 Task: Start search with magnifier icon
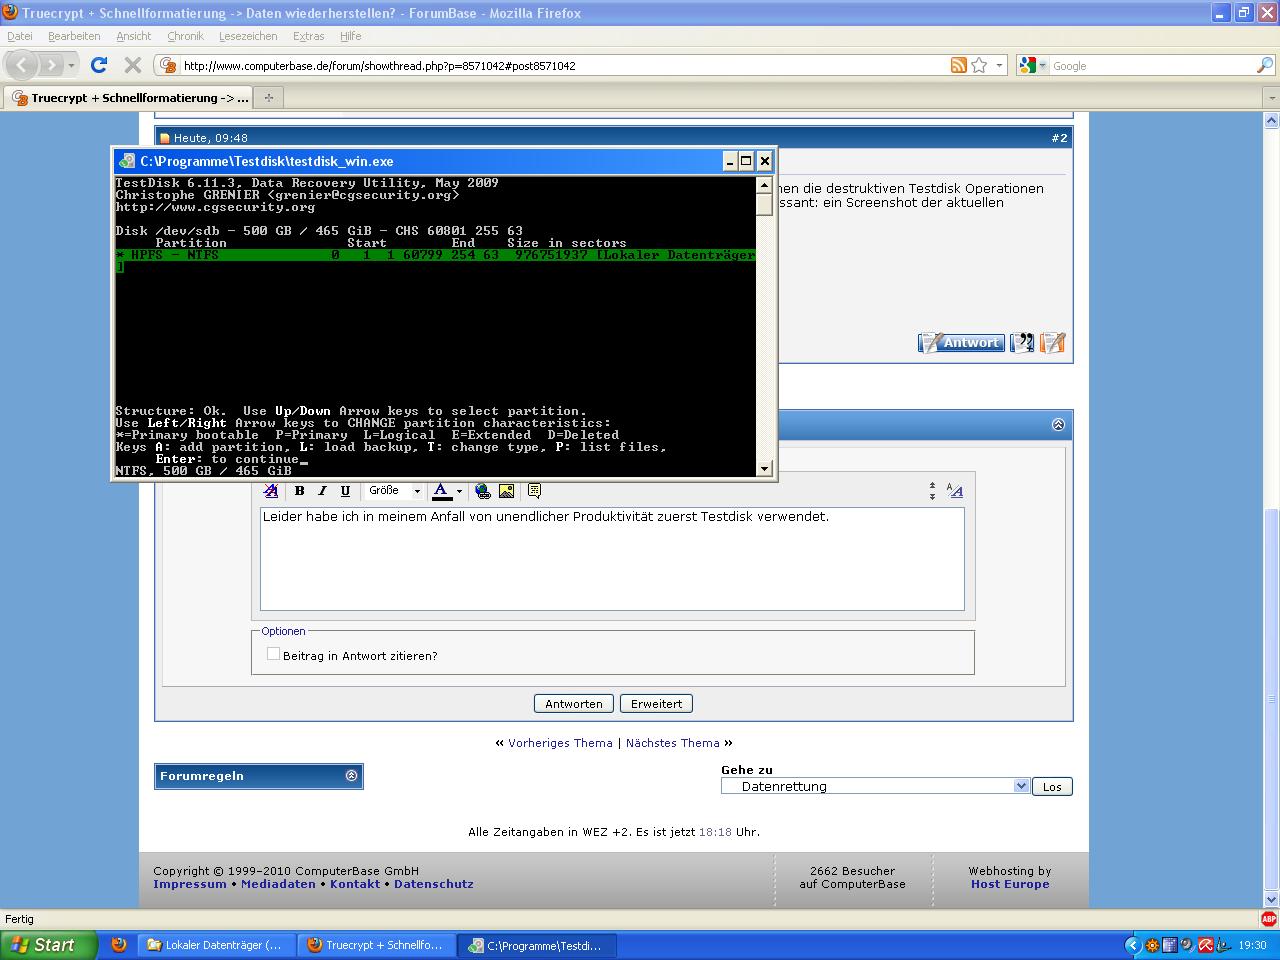point(1264,65)
